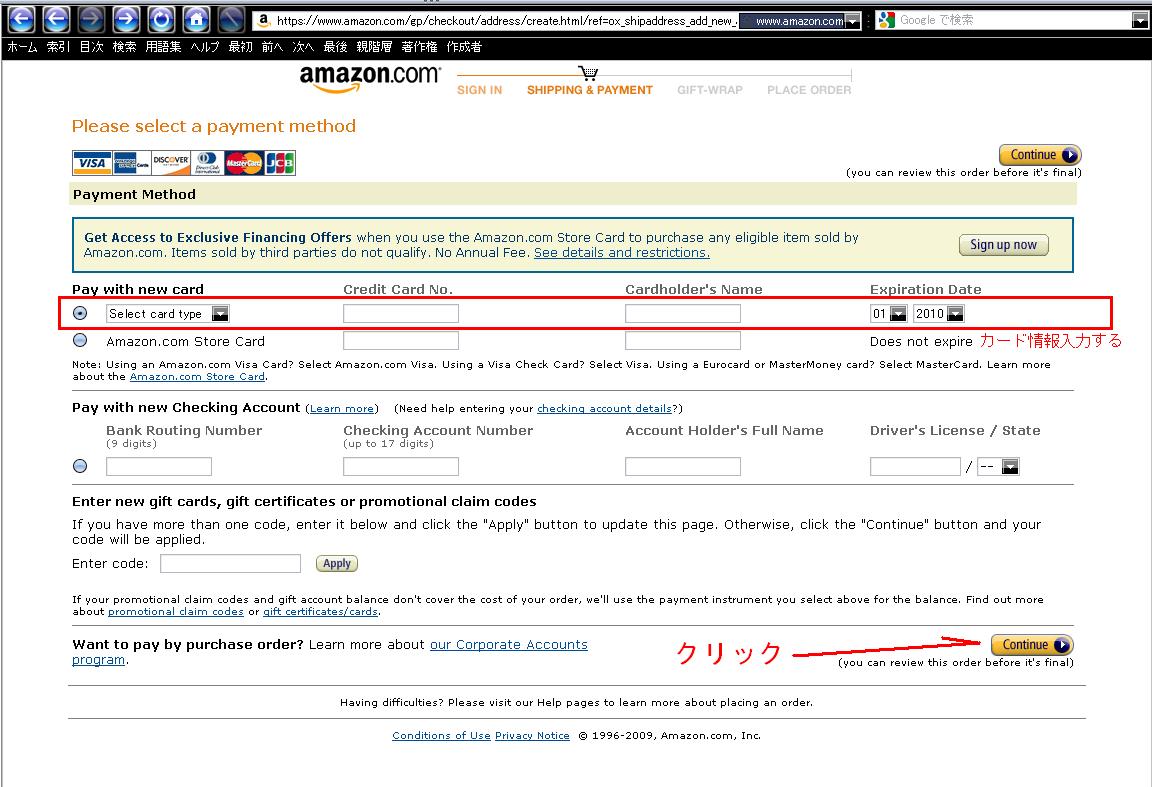Click the Diners Club card logo
Viewport: 1152px width, 787px height.
click(x=207, y=163)
